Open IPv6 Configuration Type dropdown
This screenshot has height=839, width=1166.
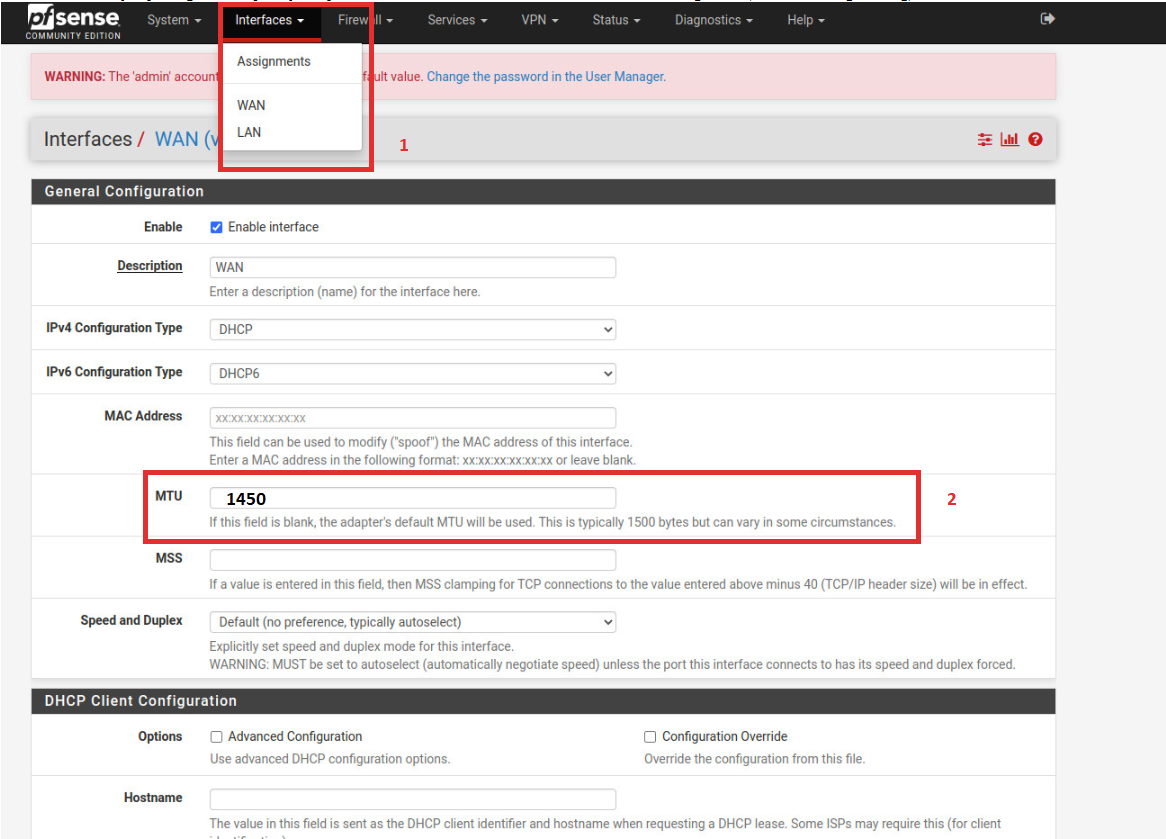tap(412, 373)
